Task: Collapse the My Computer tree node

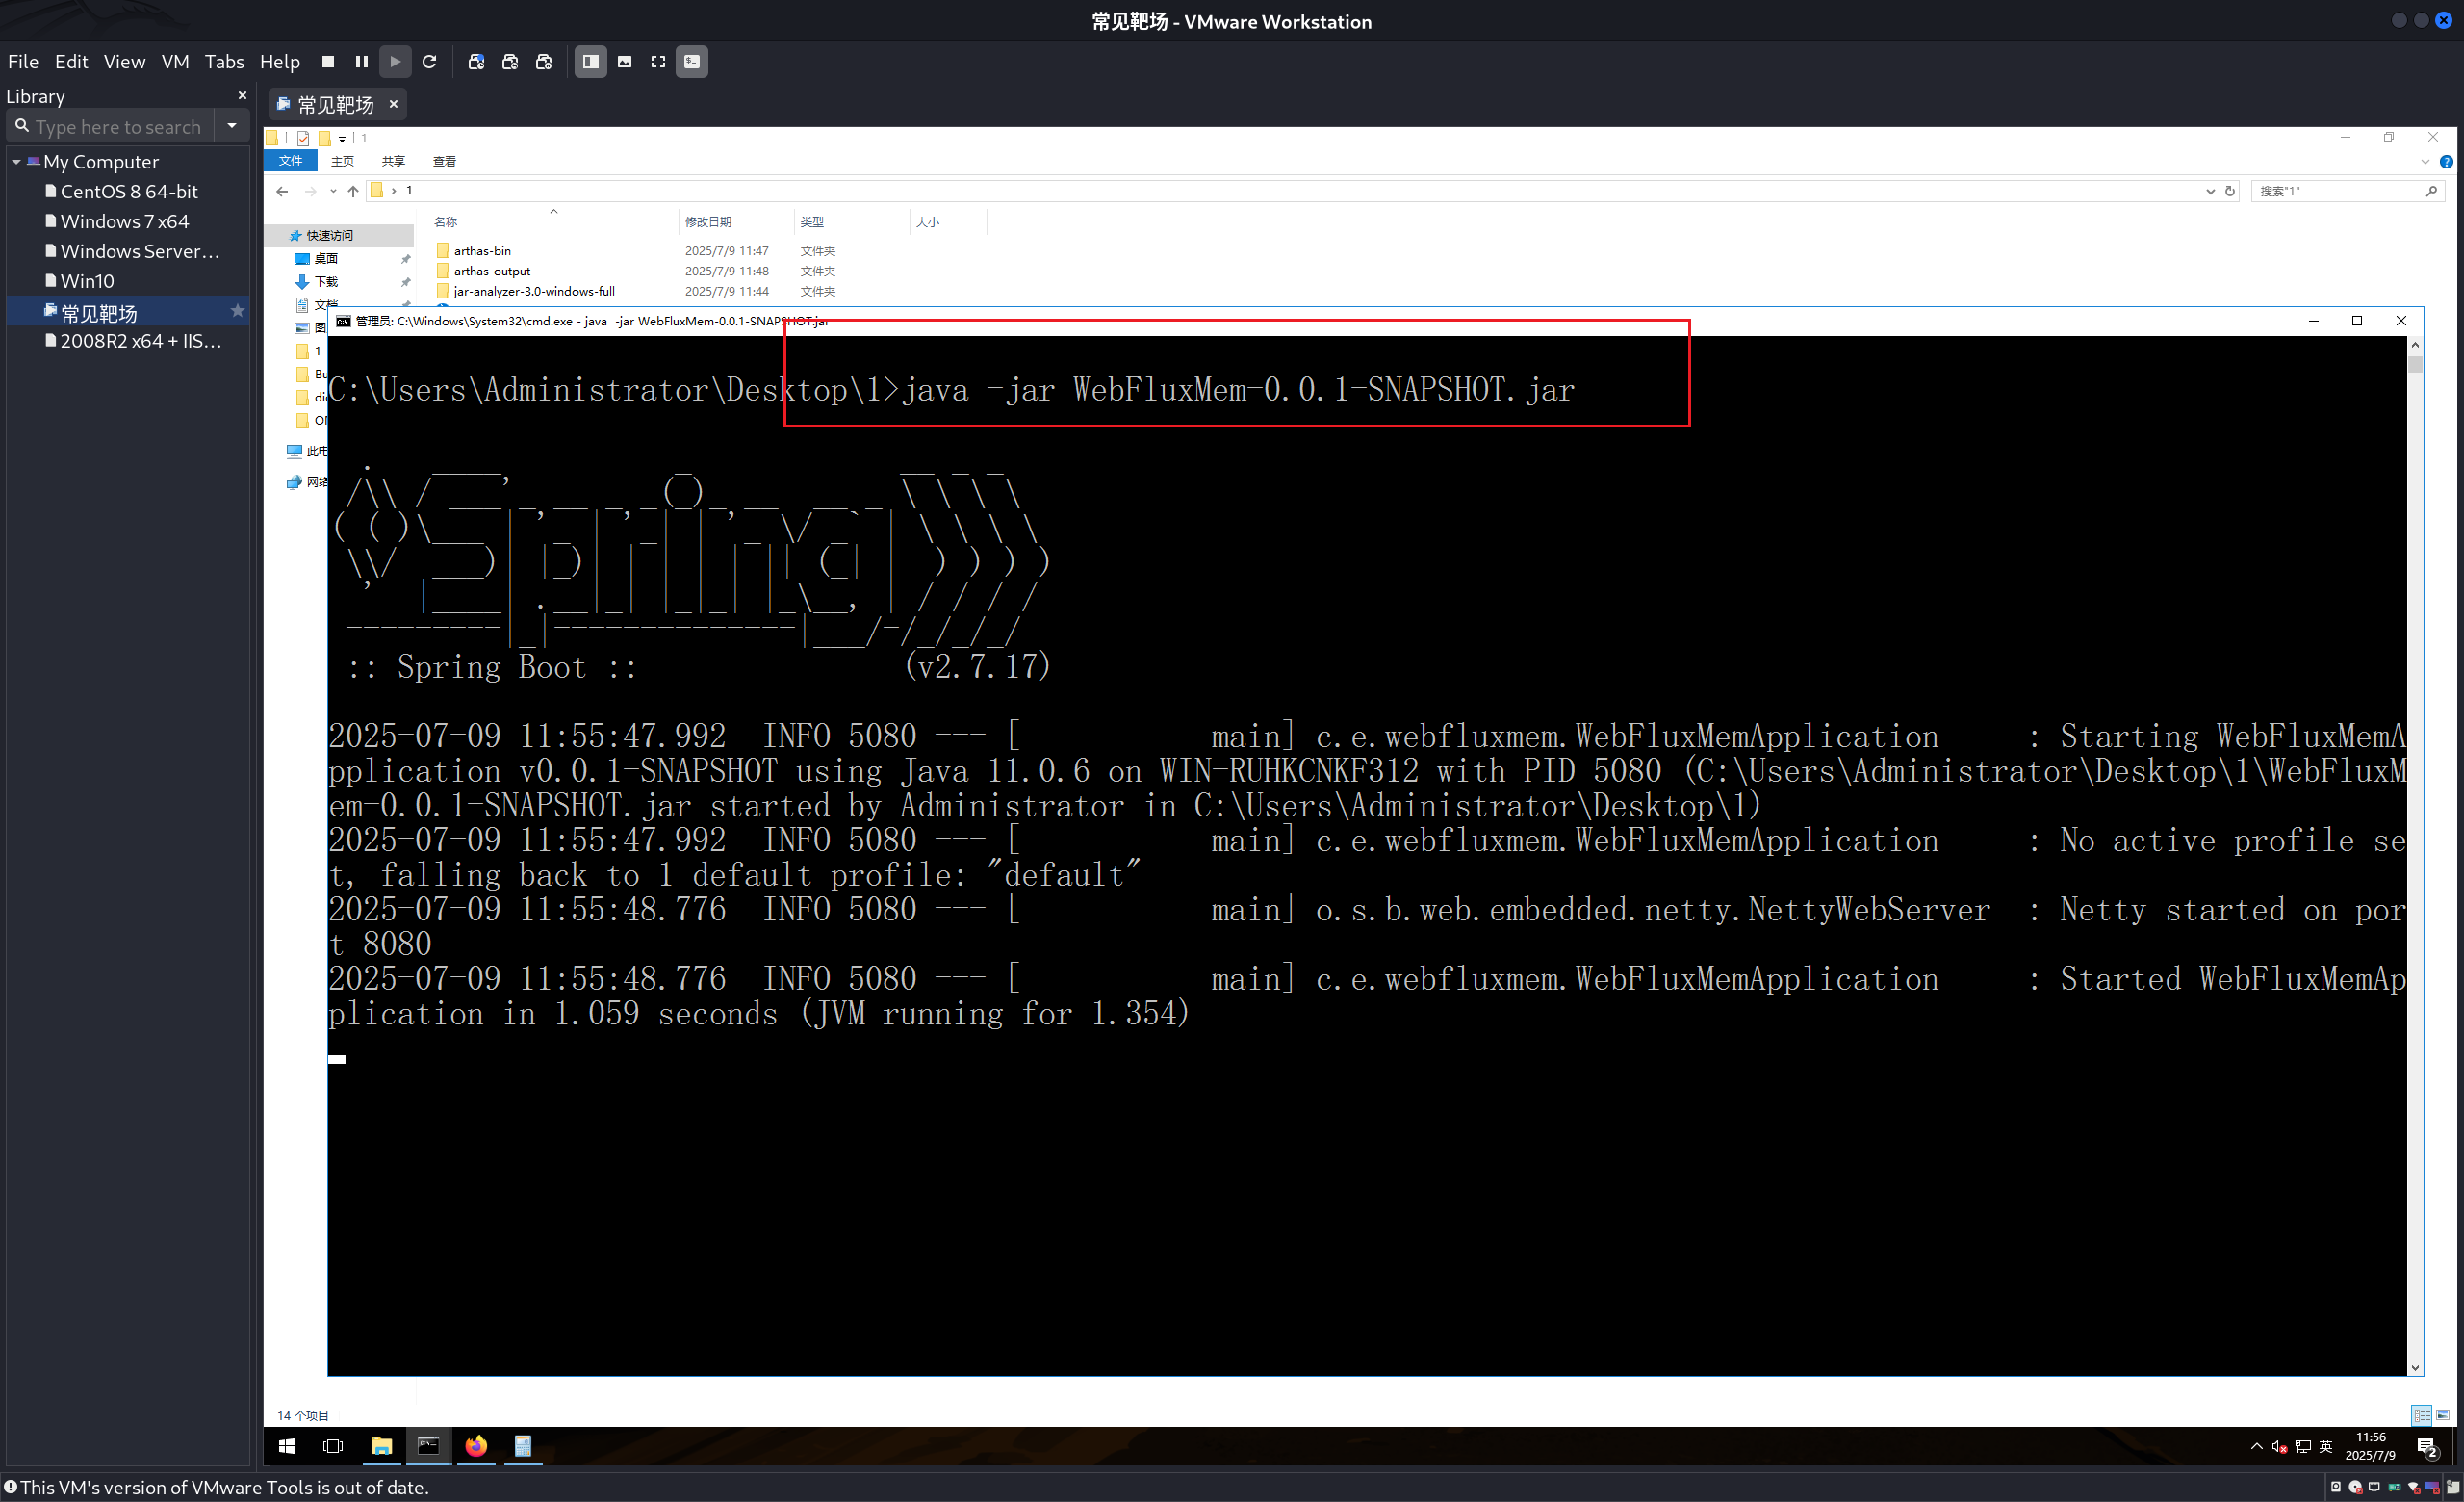Action: (x=16, y=162)
